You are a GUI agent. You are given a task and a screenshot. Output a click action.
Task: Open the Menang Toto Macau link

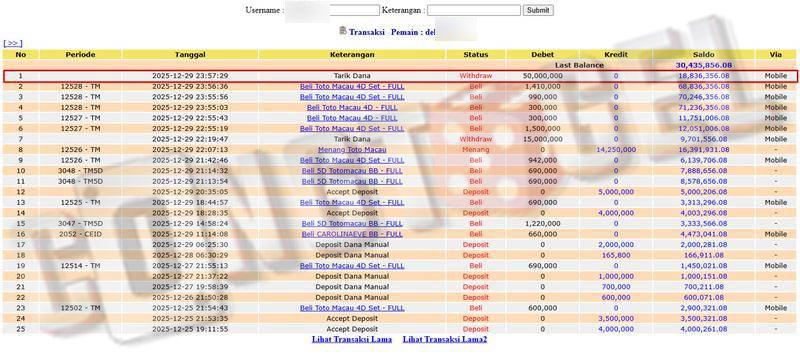point(352,150)
